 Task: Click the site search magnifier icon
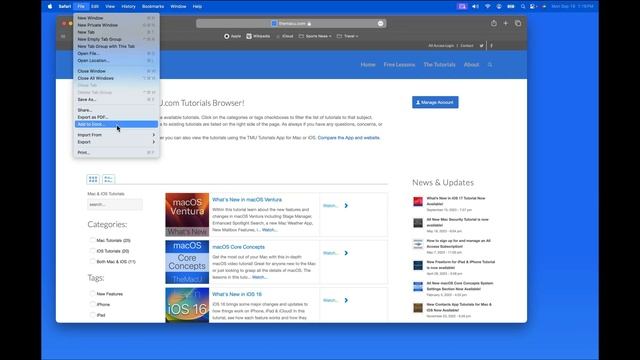(x=490, y=64)
